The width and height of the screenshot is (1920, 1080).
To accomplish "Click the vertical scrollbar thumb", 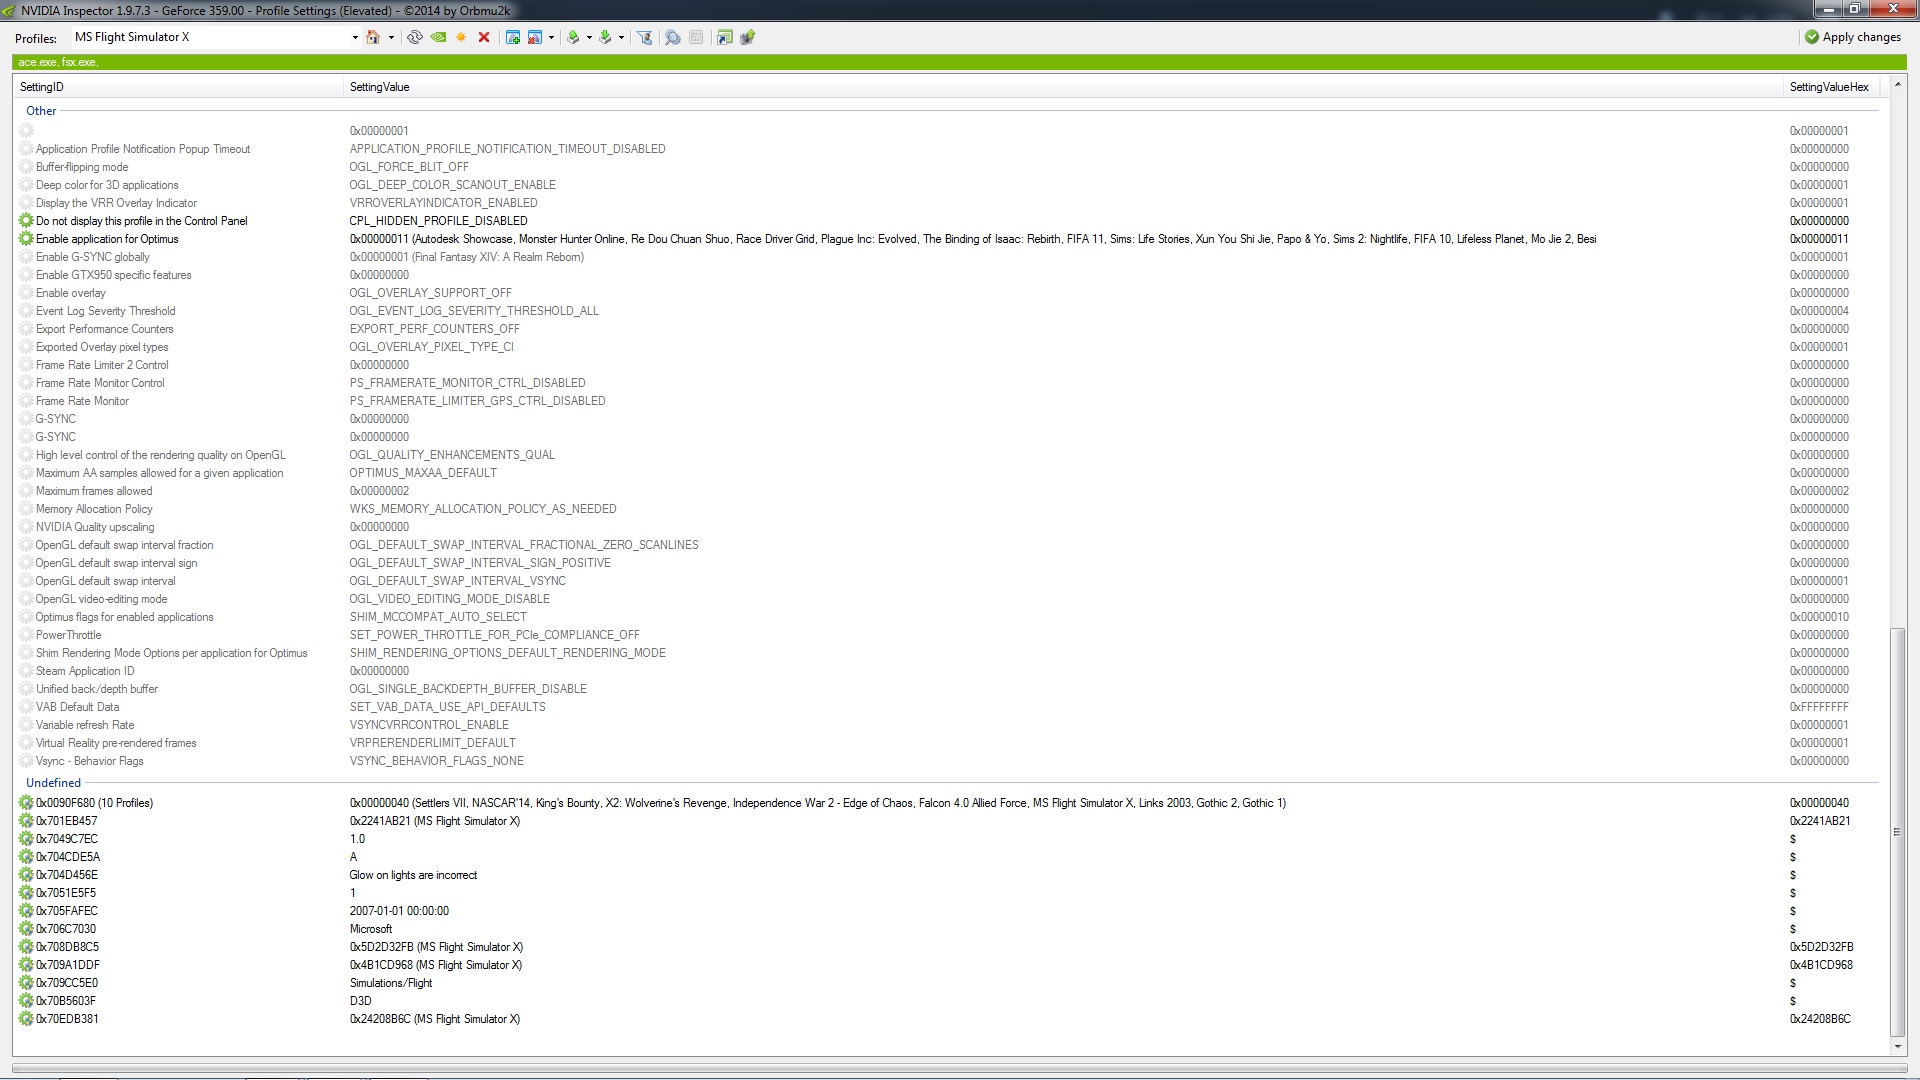I will [1898, 830].
